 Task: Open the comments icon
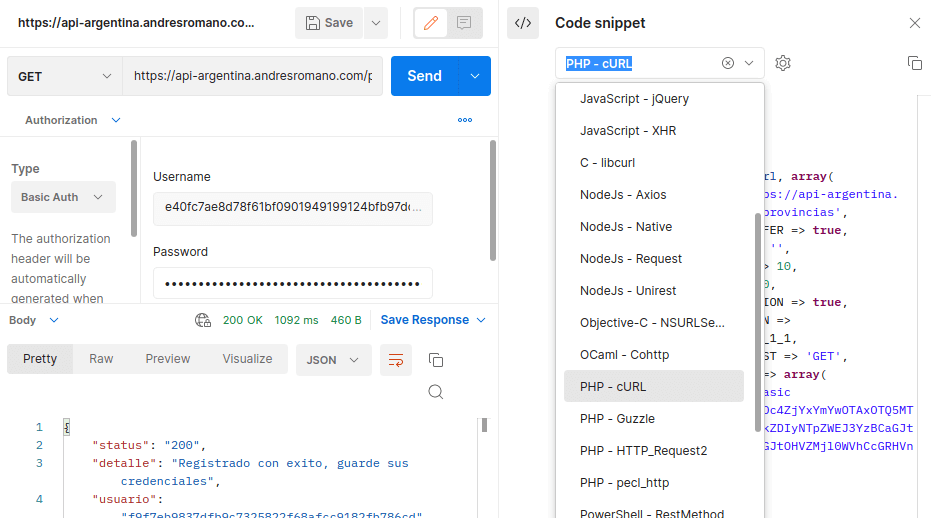[464, 23]
